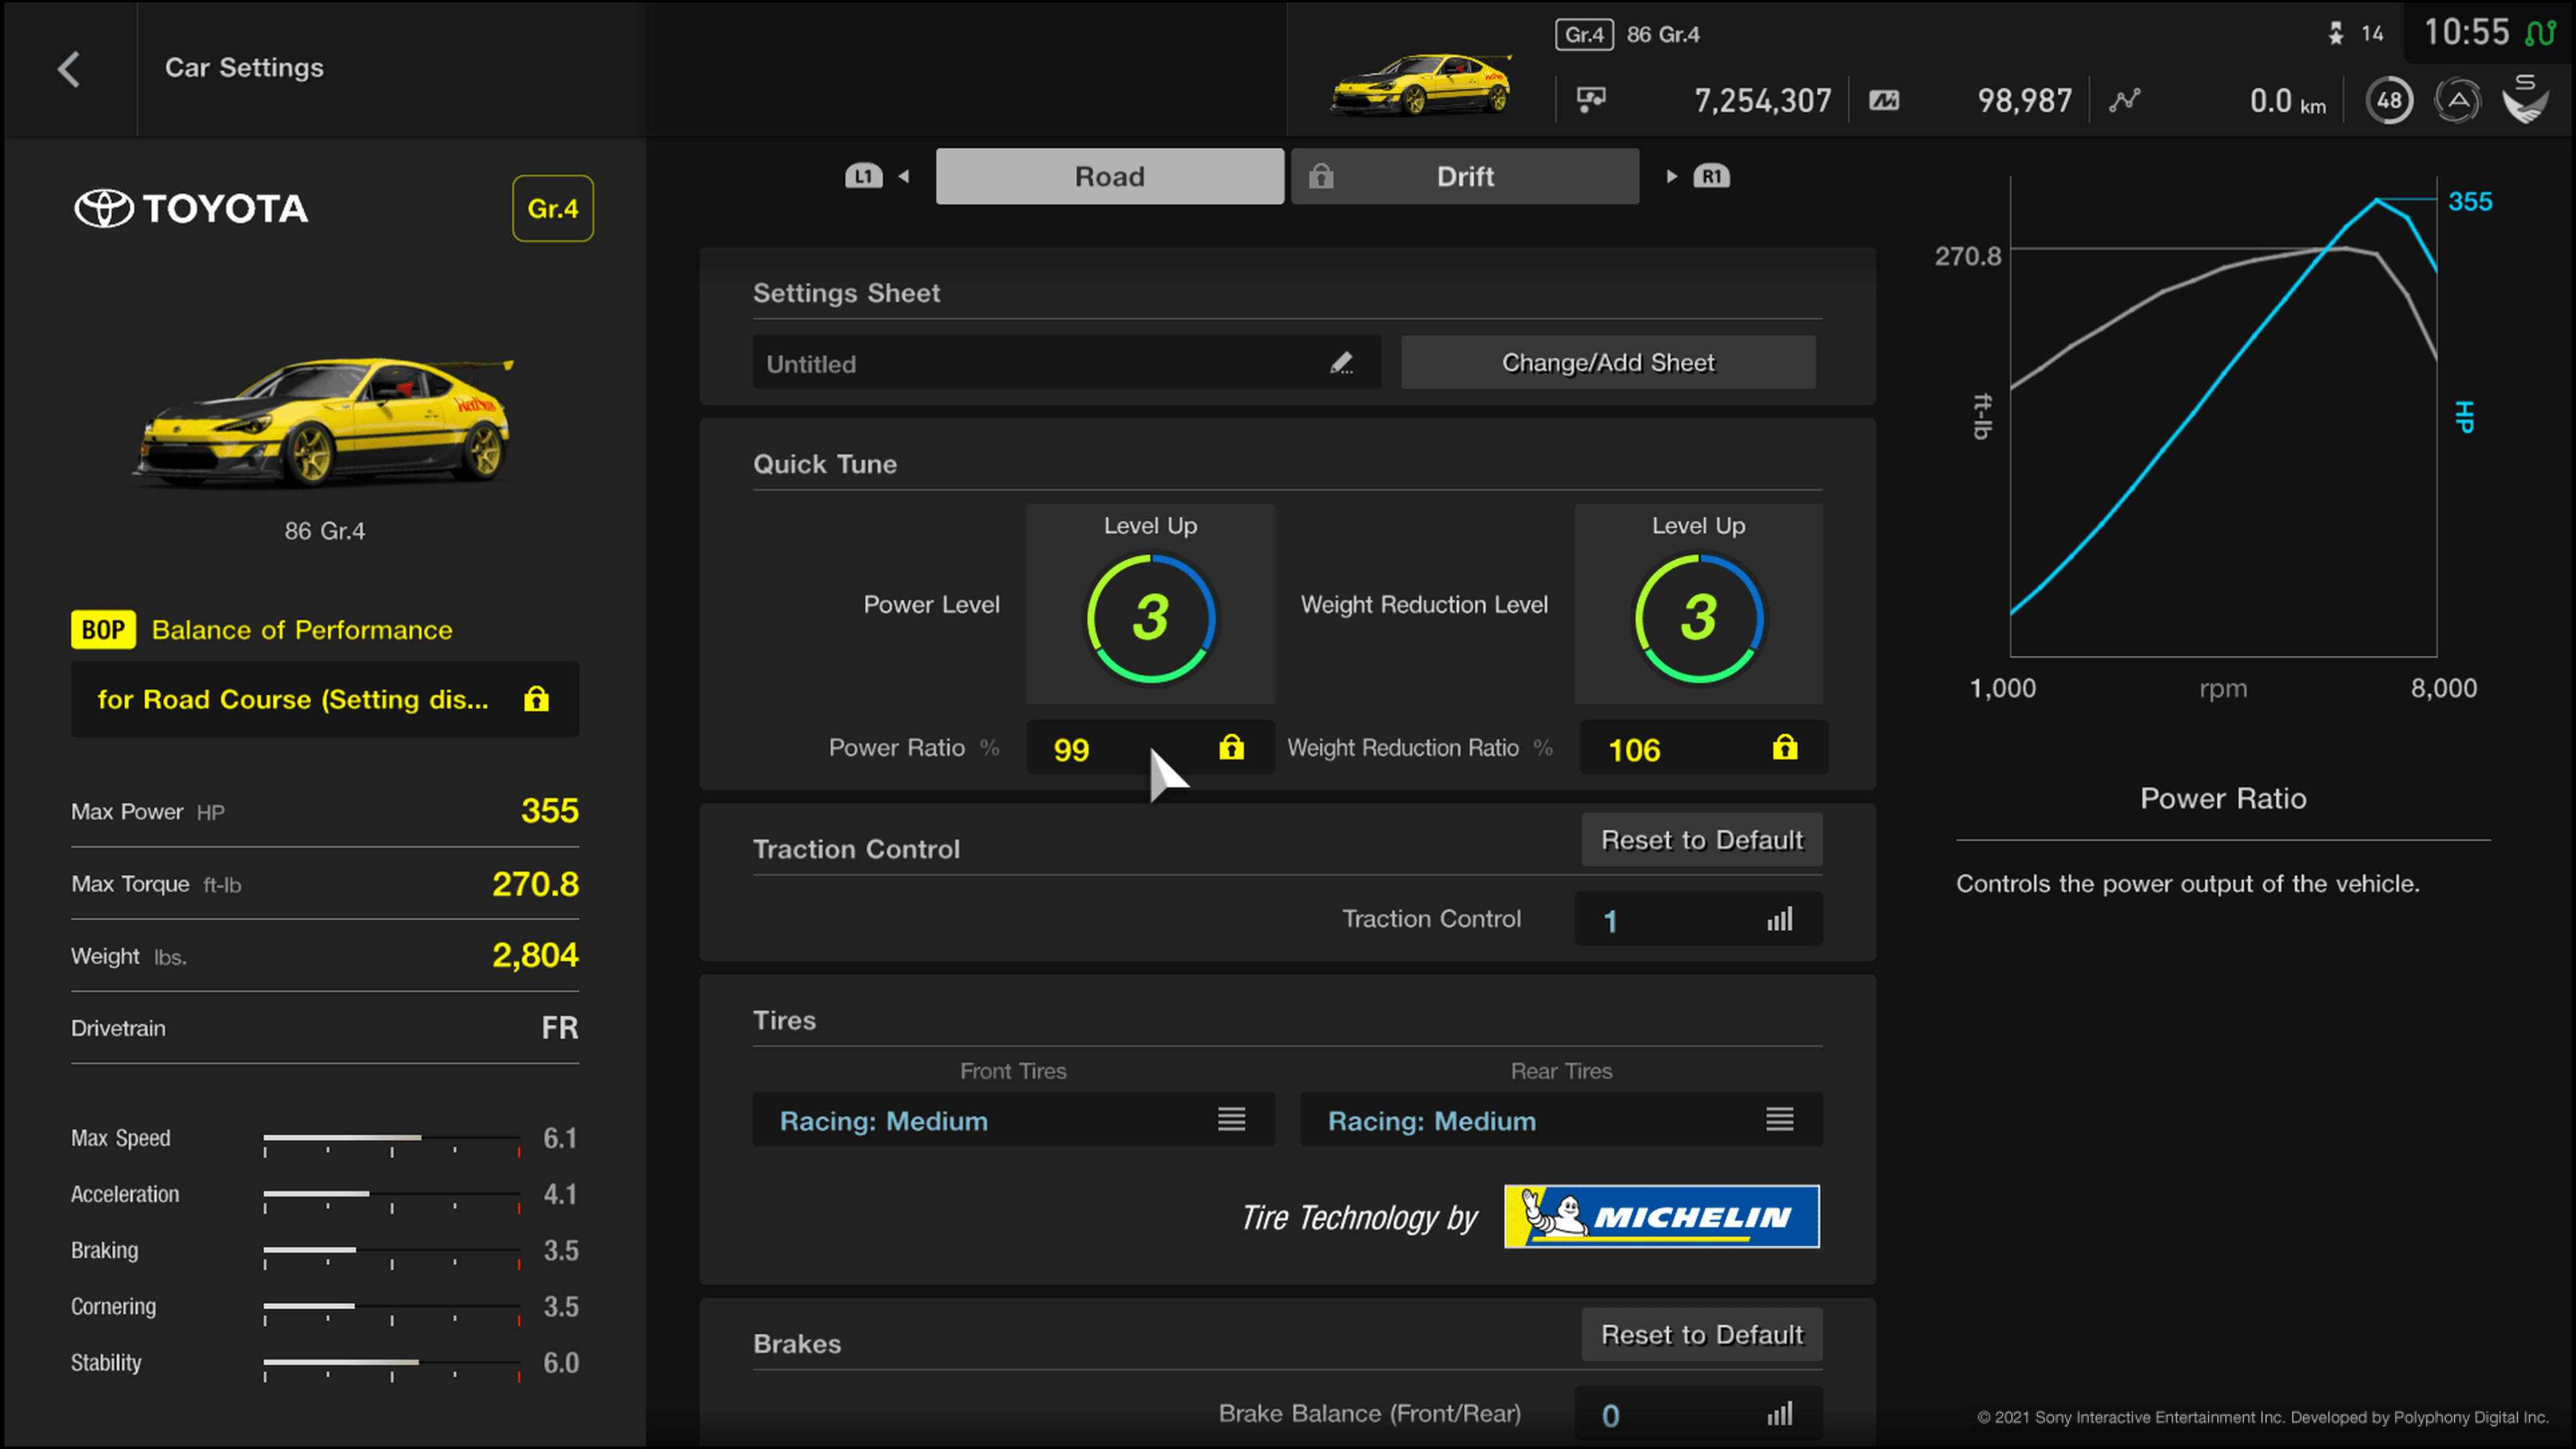The image size is (2576, 1449).
Task: Click the Power Ratio lock icon
Action: pos(1233,747)
